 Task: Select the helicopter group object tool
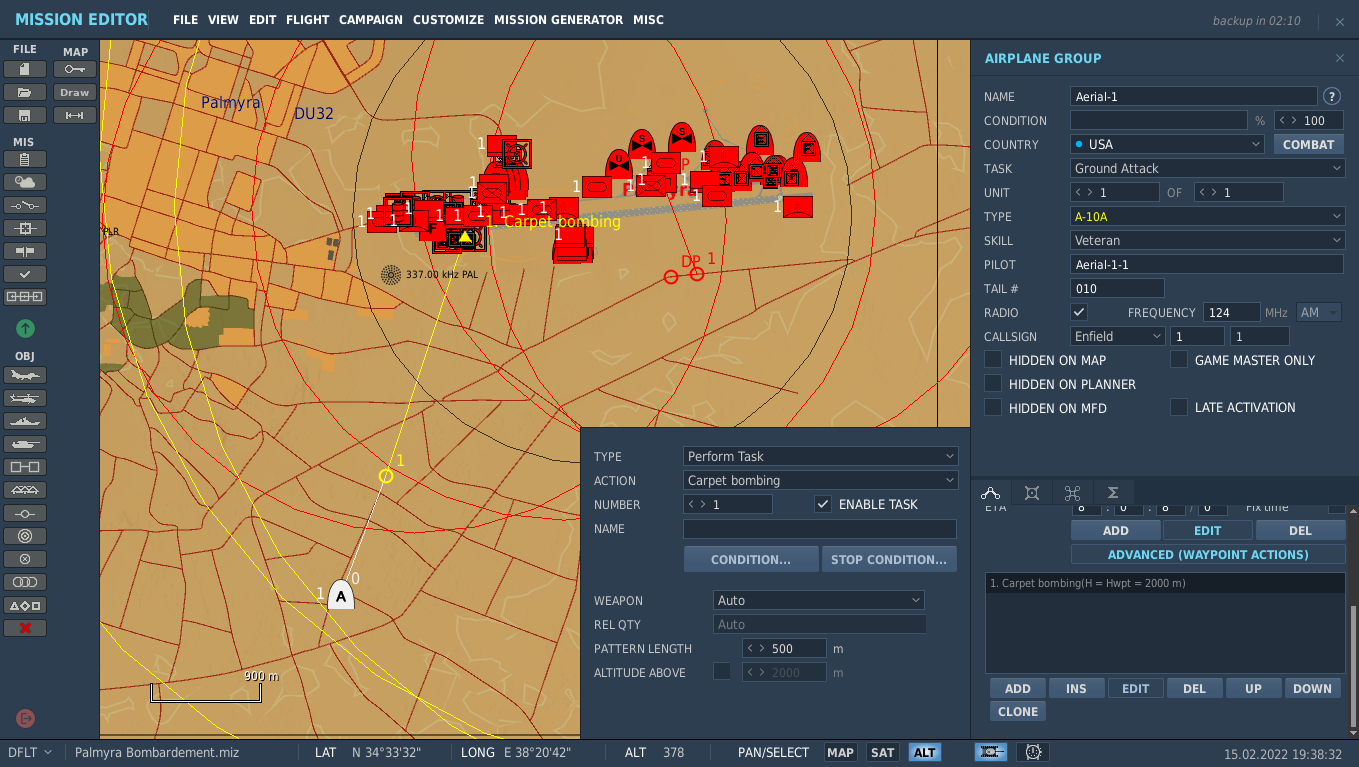click(25, 398)
